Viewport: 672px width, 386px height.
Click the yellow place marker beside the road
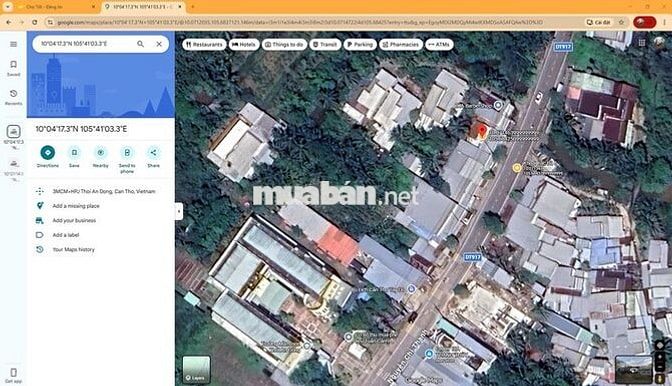point(517,168)
